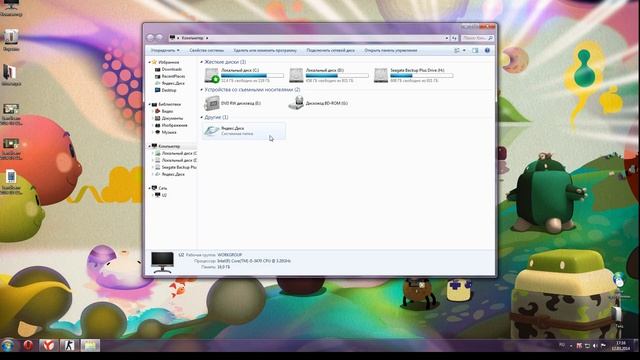Collapse Избранное in the navigation pane
640x360 pixels.
[x=149, y=62]
